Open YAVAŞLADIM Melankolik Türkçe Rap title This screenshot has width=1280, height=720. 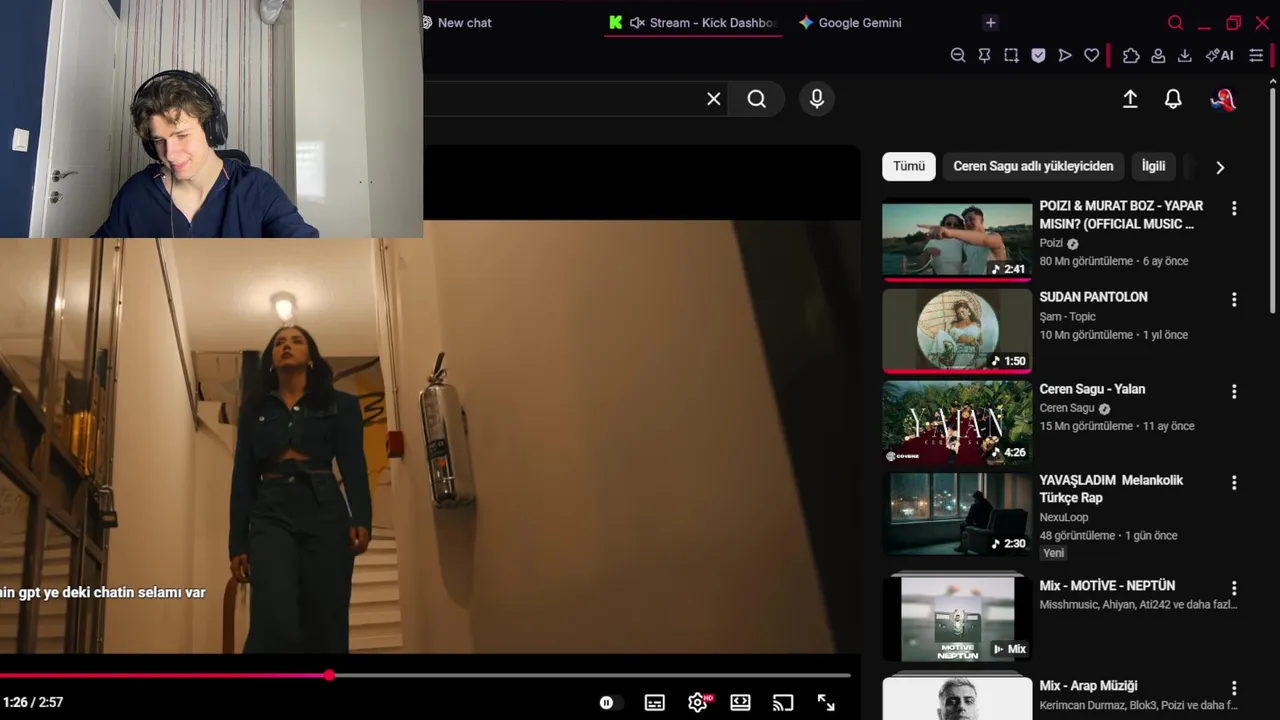click(x=1111, y=489)
